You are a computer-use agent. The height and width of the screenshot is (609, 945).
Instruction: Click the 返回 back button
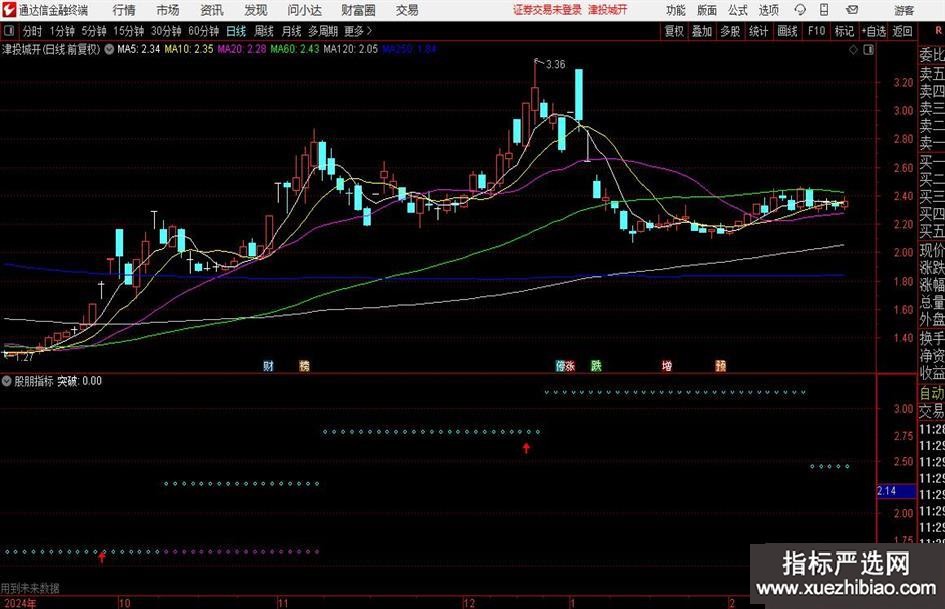[x=903, y=31]
